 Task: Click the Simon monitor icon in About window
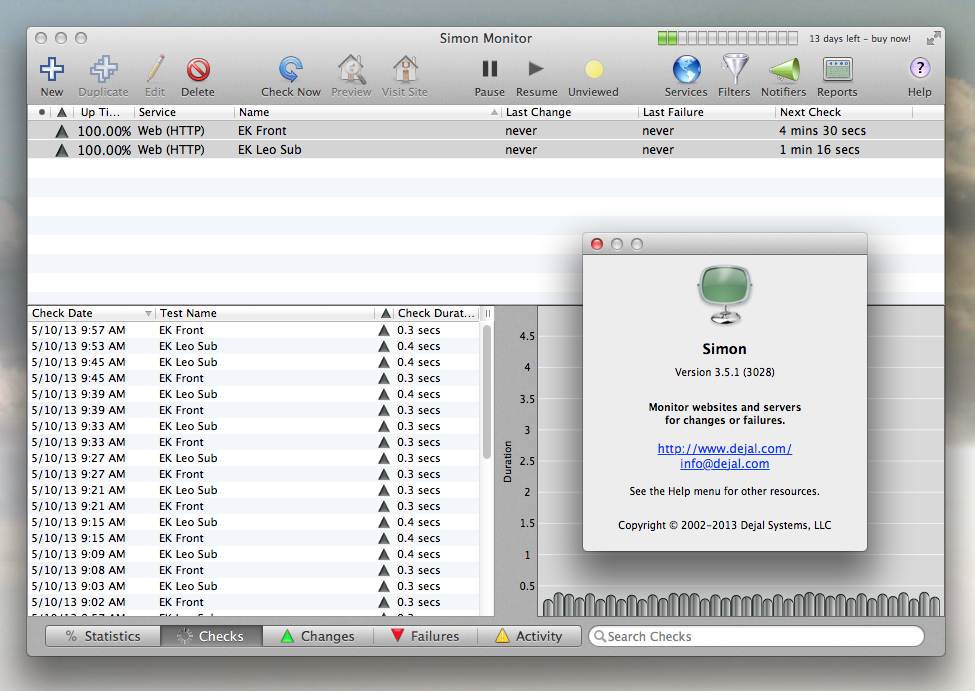[724, 295]
